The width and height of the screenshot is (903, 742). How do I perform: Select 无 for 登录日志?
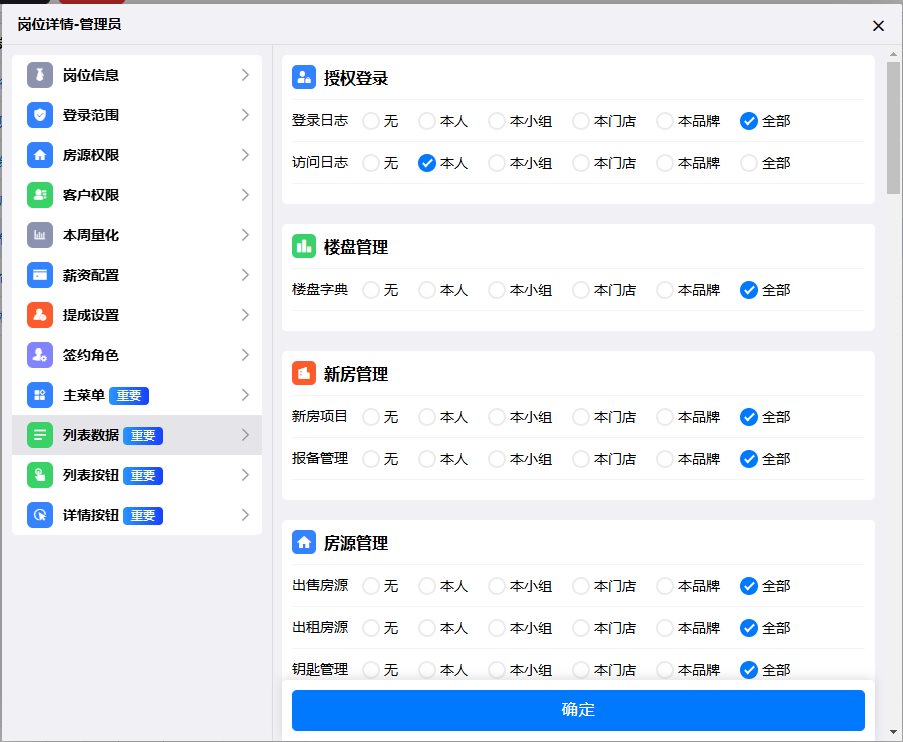(x=371, y=121)
